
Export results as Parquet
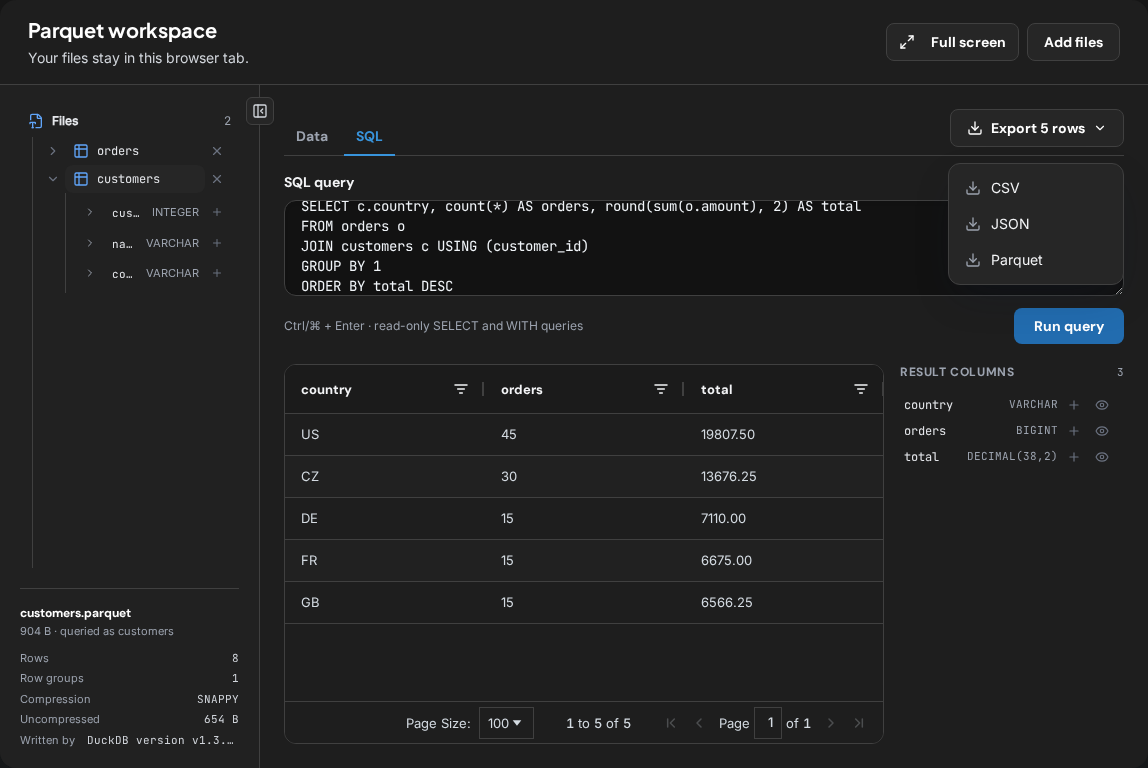[x=1035, y=260]
